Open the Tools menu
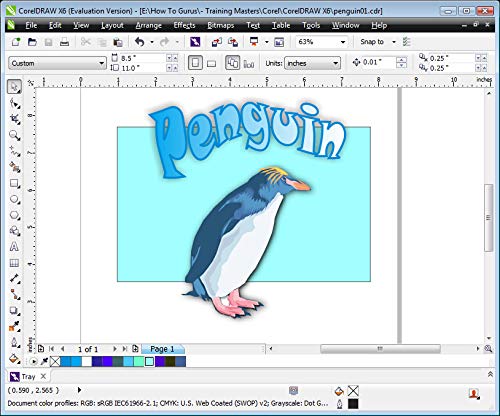This screenshot has width=500, height=416. tap(311, 25)
